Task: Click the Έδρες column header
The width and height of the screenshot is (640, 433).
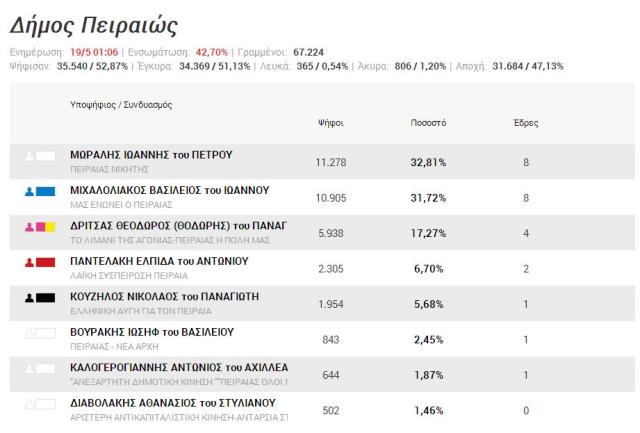Action: click(x=525, y=123)
